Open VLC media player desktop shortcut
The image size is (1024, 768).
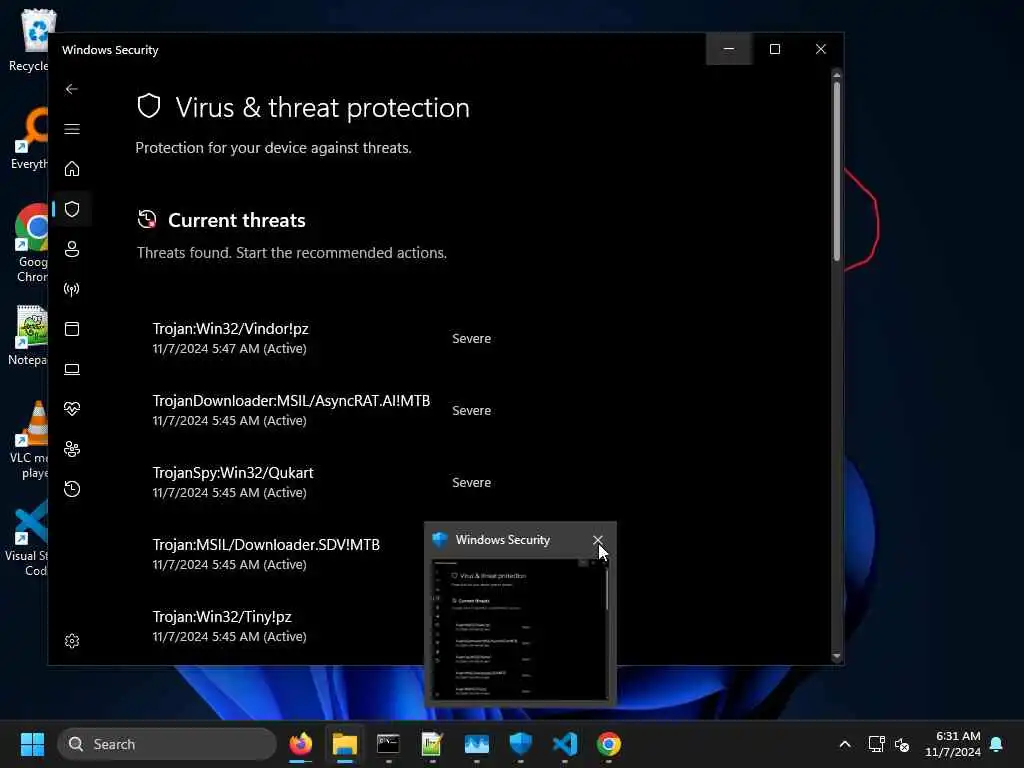(27, 440)
